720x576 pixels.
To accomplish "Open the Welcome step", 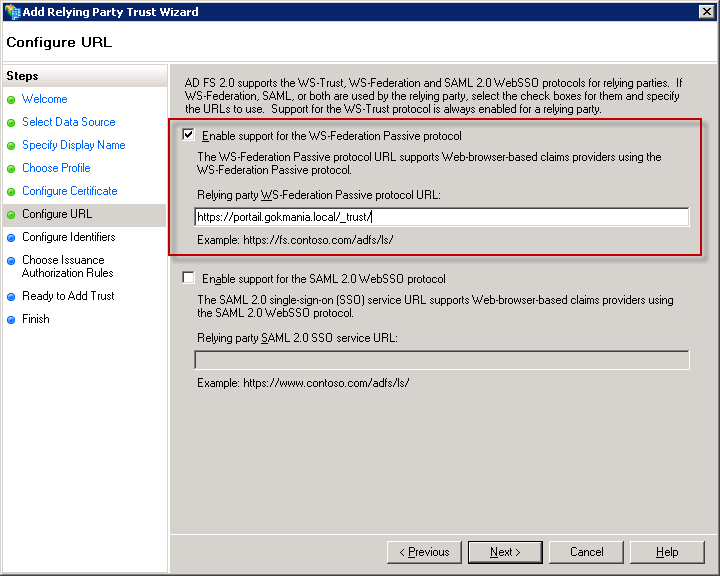I will point(45,99).
